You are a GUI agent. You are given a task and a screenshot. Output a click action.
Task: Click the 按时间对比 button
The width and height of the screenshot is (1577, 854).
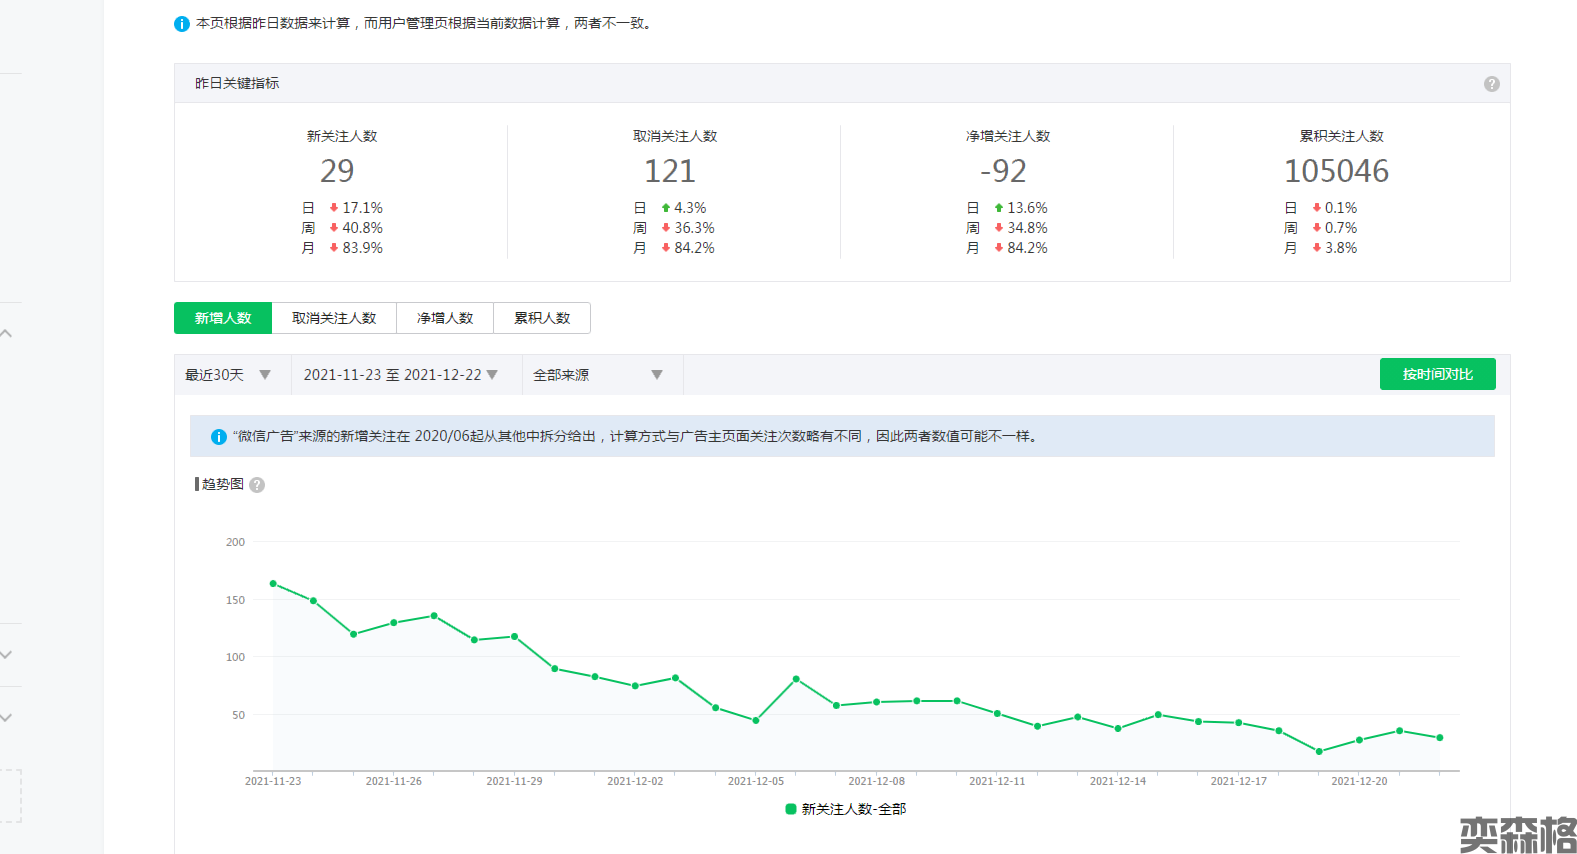[1437, 374]
